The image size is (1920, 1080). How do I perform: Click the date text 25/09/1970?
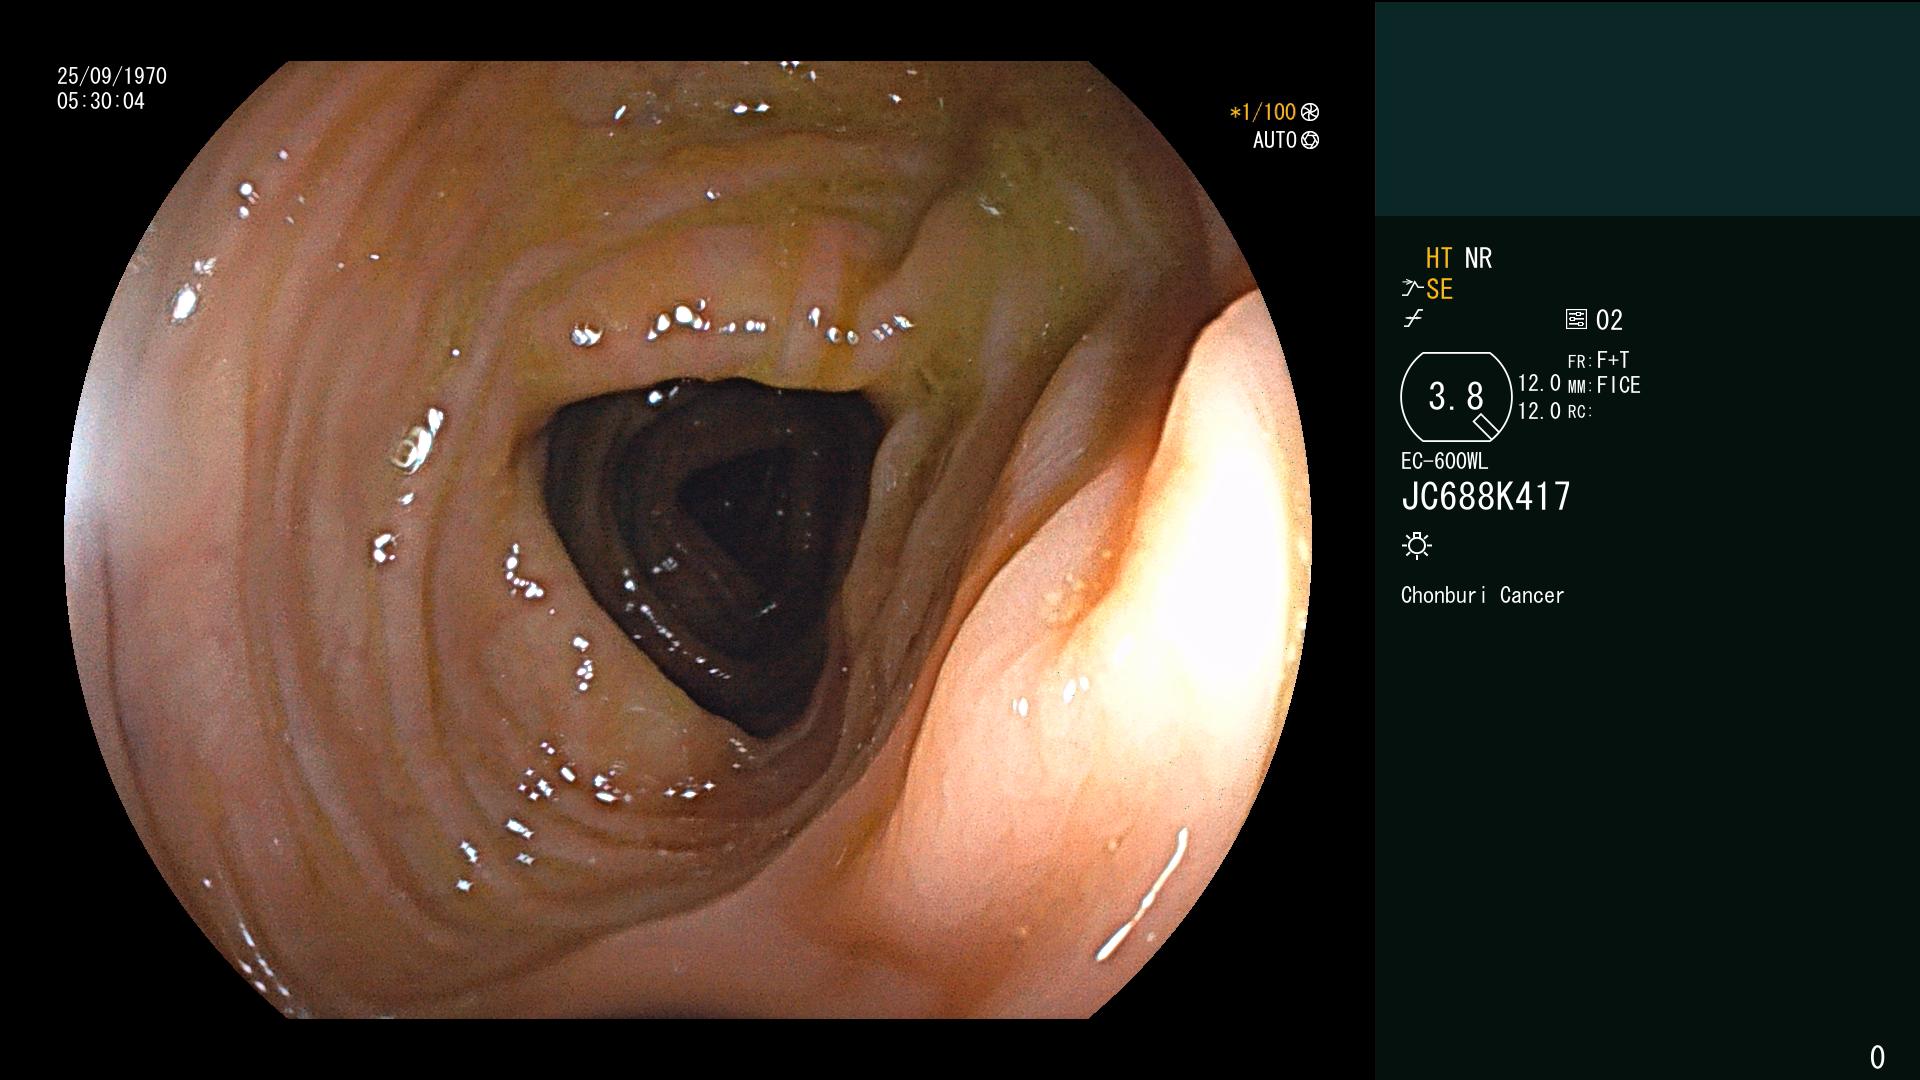tap(112, 76)
